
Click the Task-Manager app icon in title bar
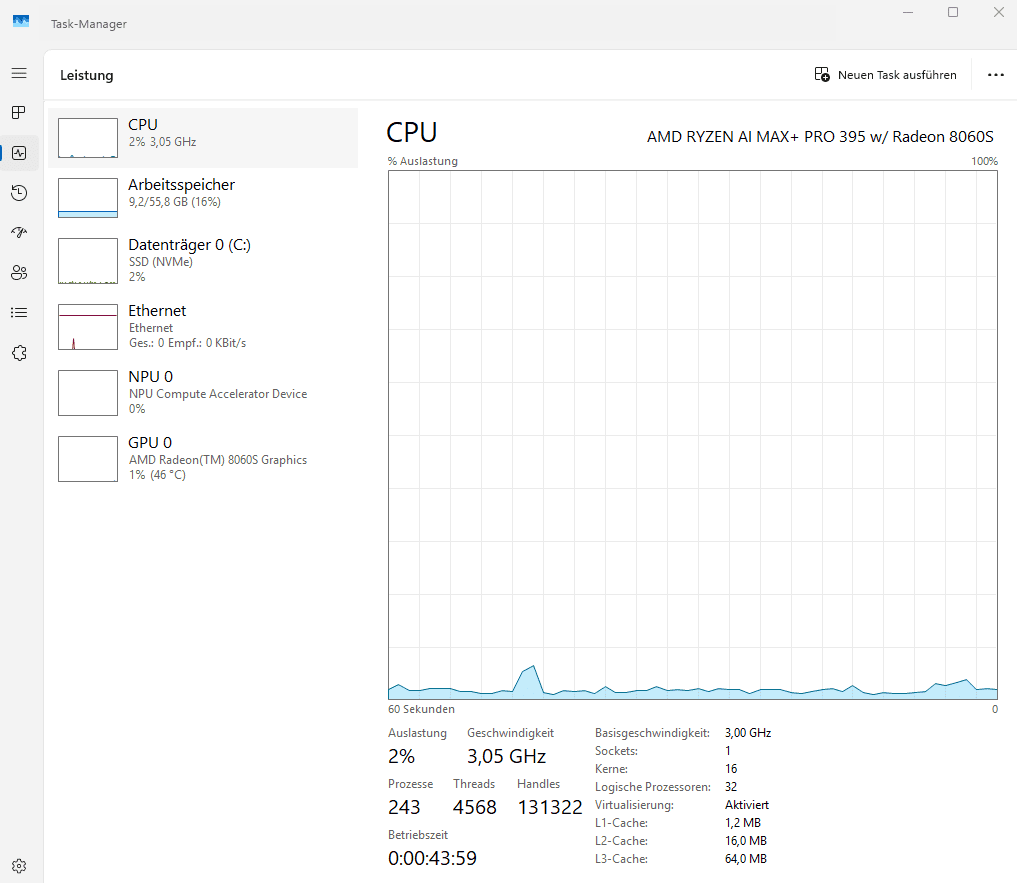coord(21,21)
